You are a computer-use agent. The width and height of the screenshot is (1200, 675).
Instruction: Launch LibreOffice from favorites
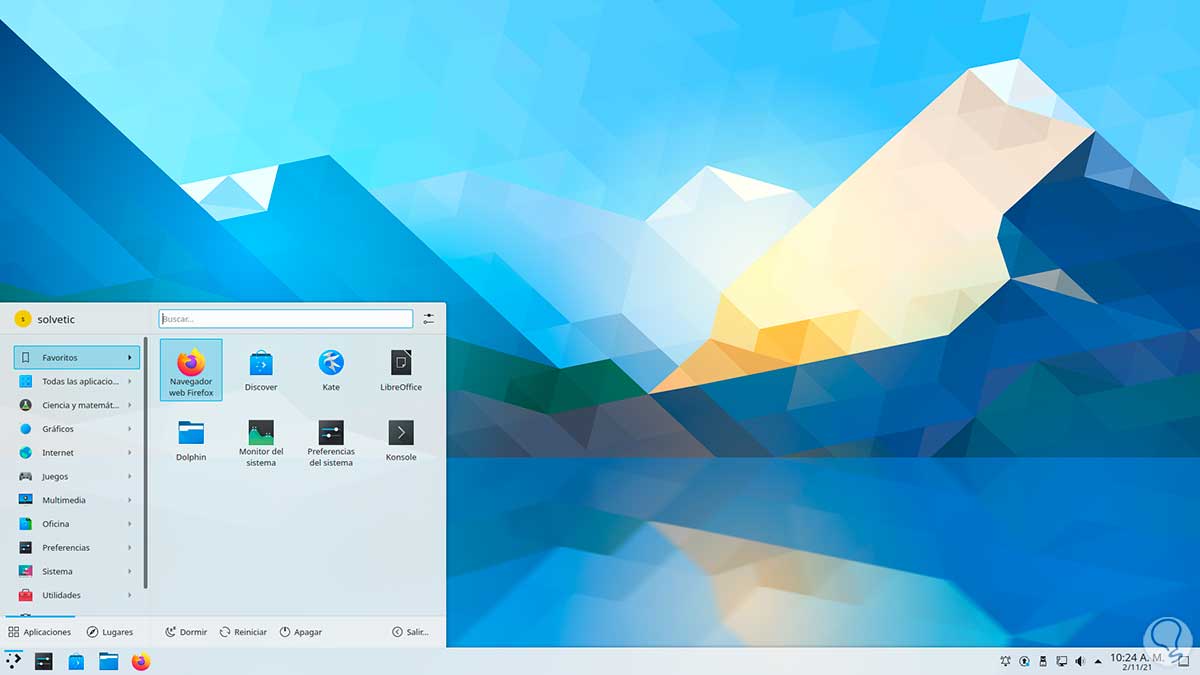coord(400,370)
